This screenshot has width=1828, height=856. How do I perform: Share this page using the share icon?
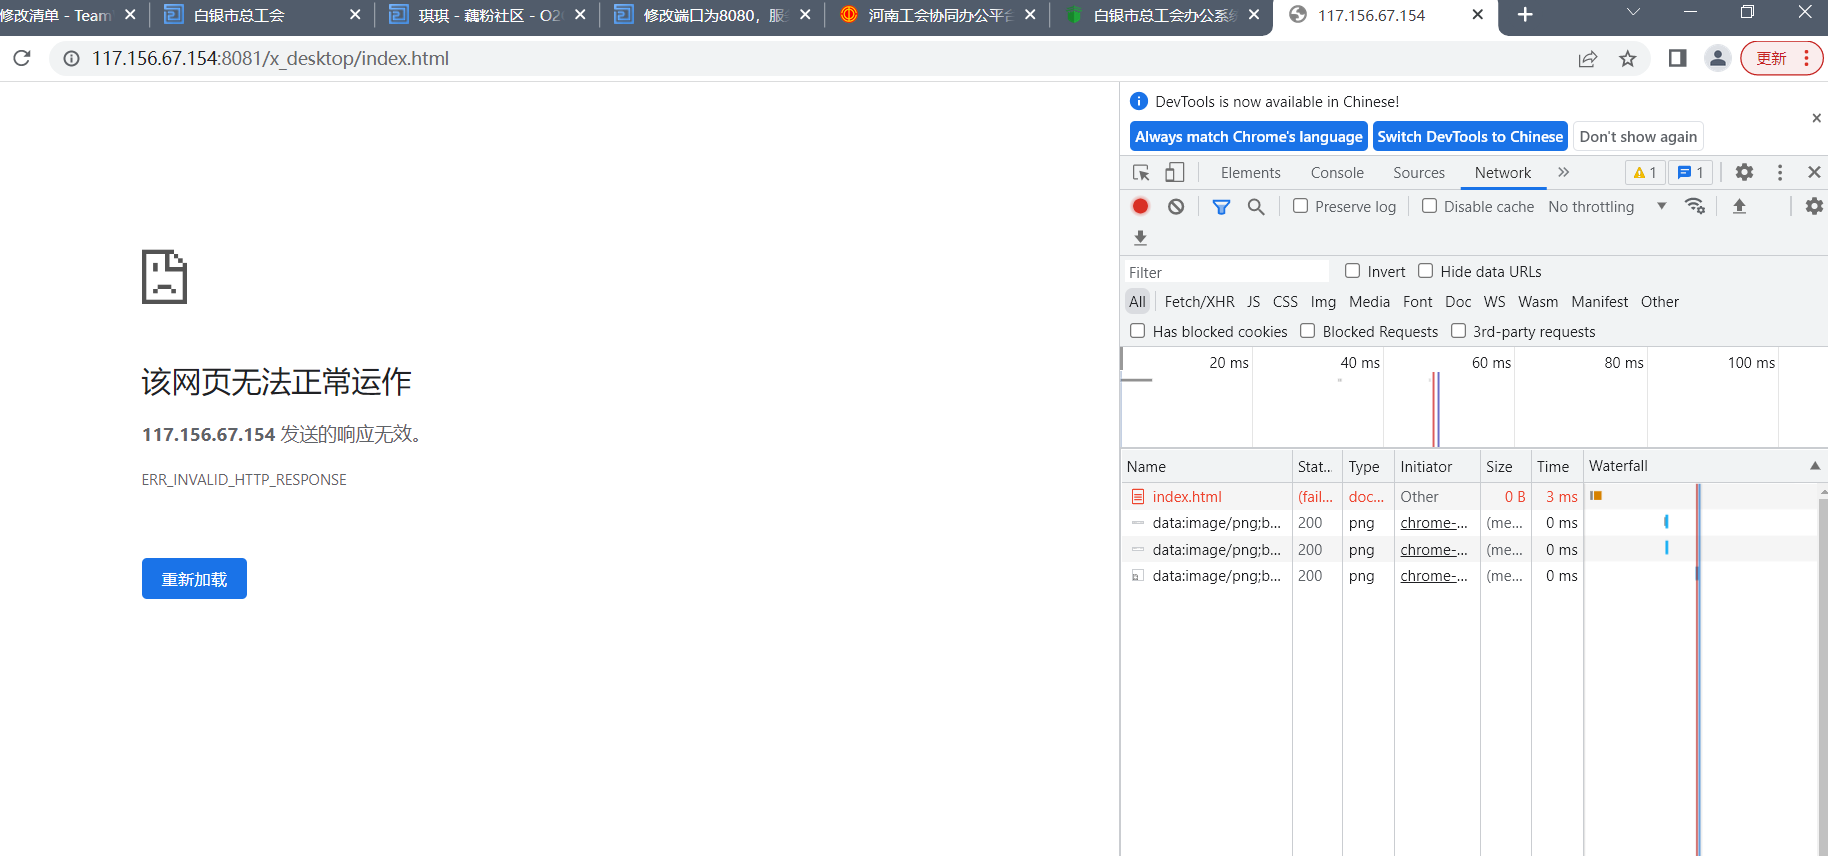tap(1587, 59)
